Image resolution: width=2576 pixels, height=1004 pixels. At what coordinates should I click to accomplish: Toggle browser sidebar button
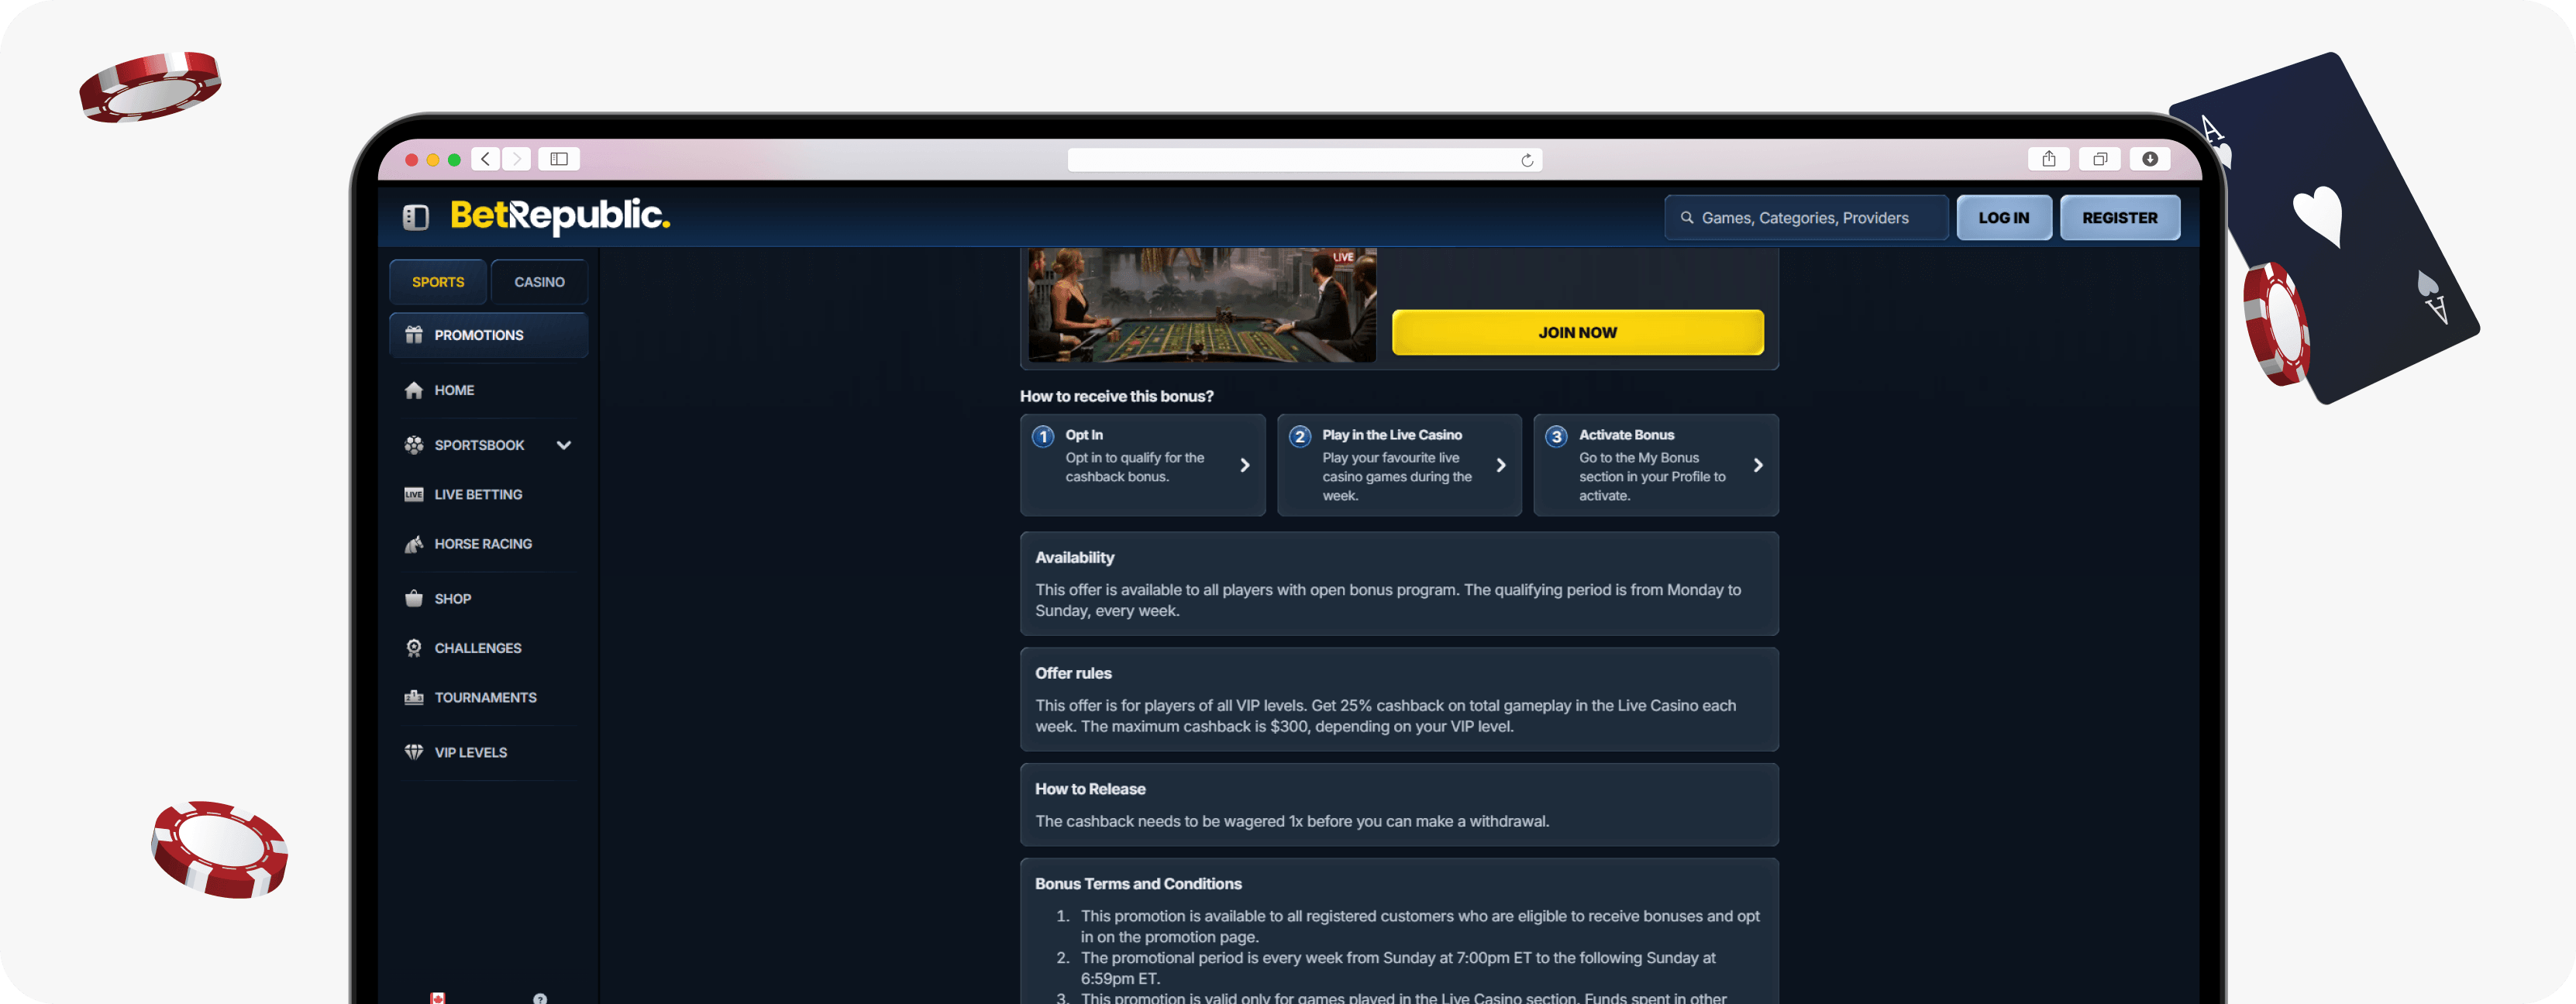coord(559,159)
